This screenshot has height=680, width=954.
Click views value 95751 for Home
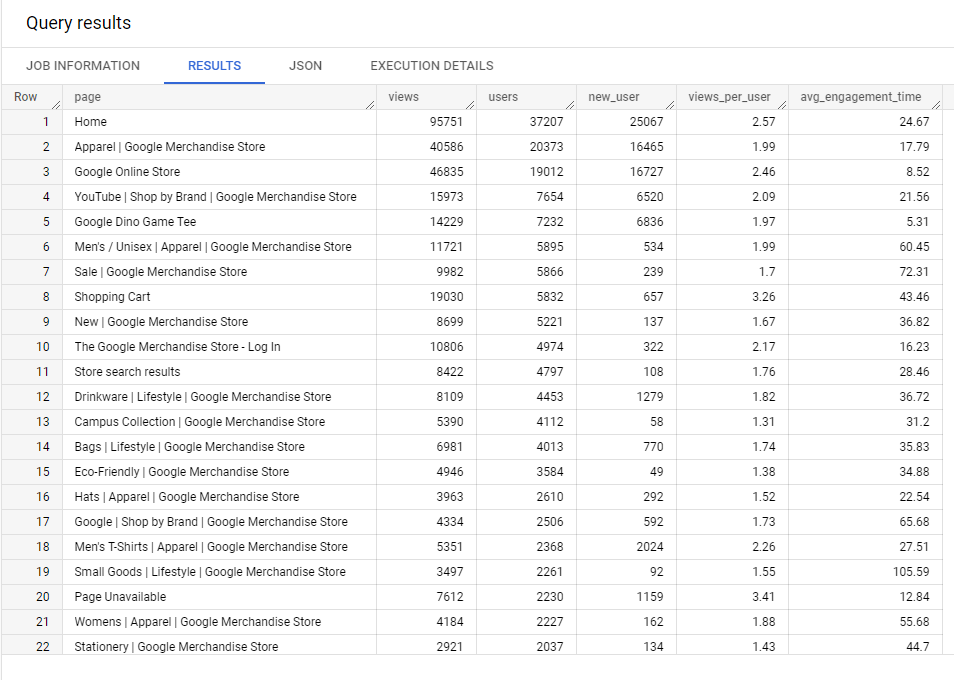(x=446, y=122)
